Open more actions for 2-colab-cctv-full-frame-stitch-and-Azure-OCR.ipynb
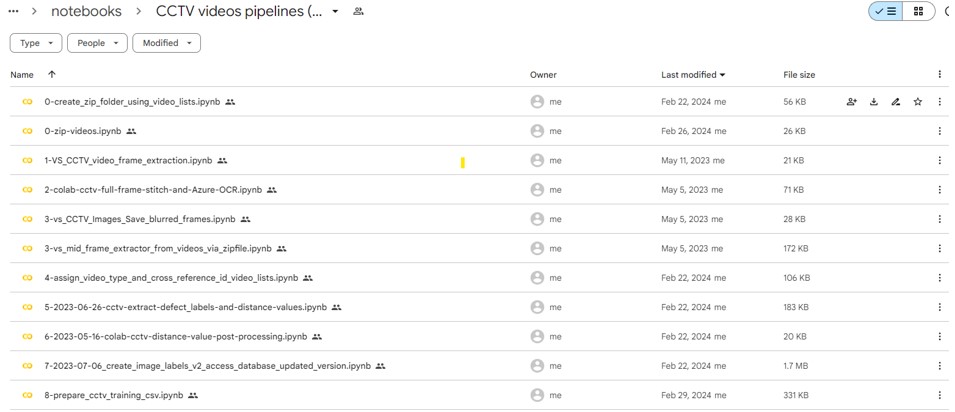The width and height of the screenshot is (955, 412). coord(940,190)
